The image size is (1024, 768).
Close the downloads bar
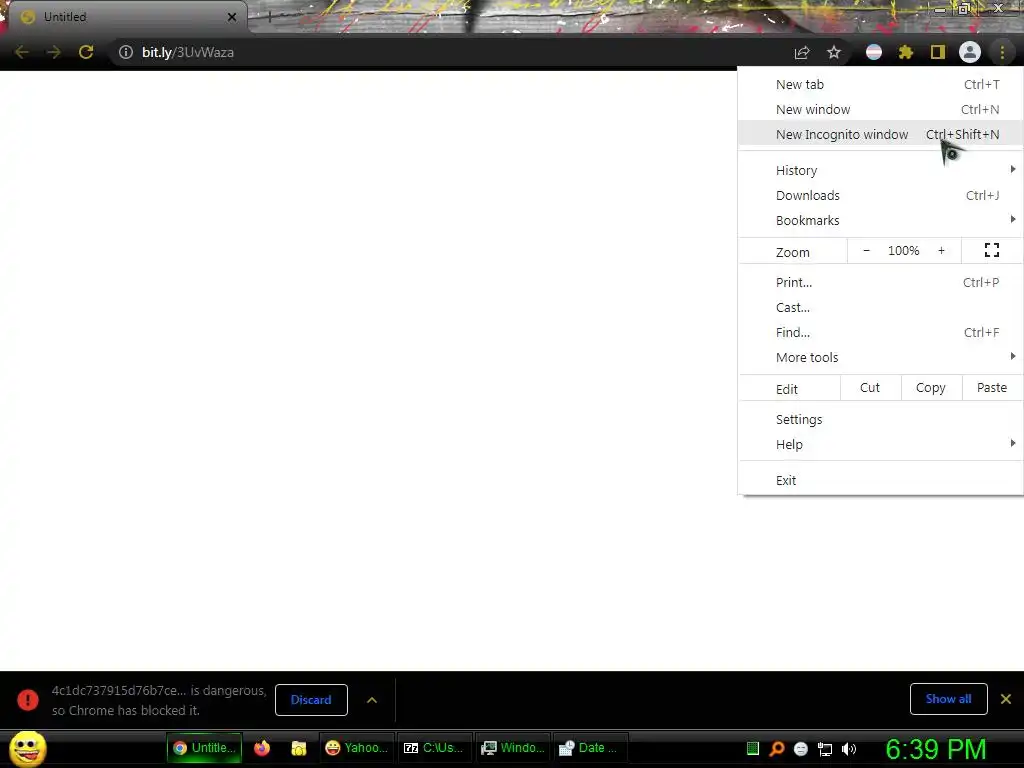(x=1006, y=699)
